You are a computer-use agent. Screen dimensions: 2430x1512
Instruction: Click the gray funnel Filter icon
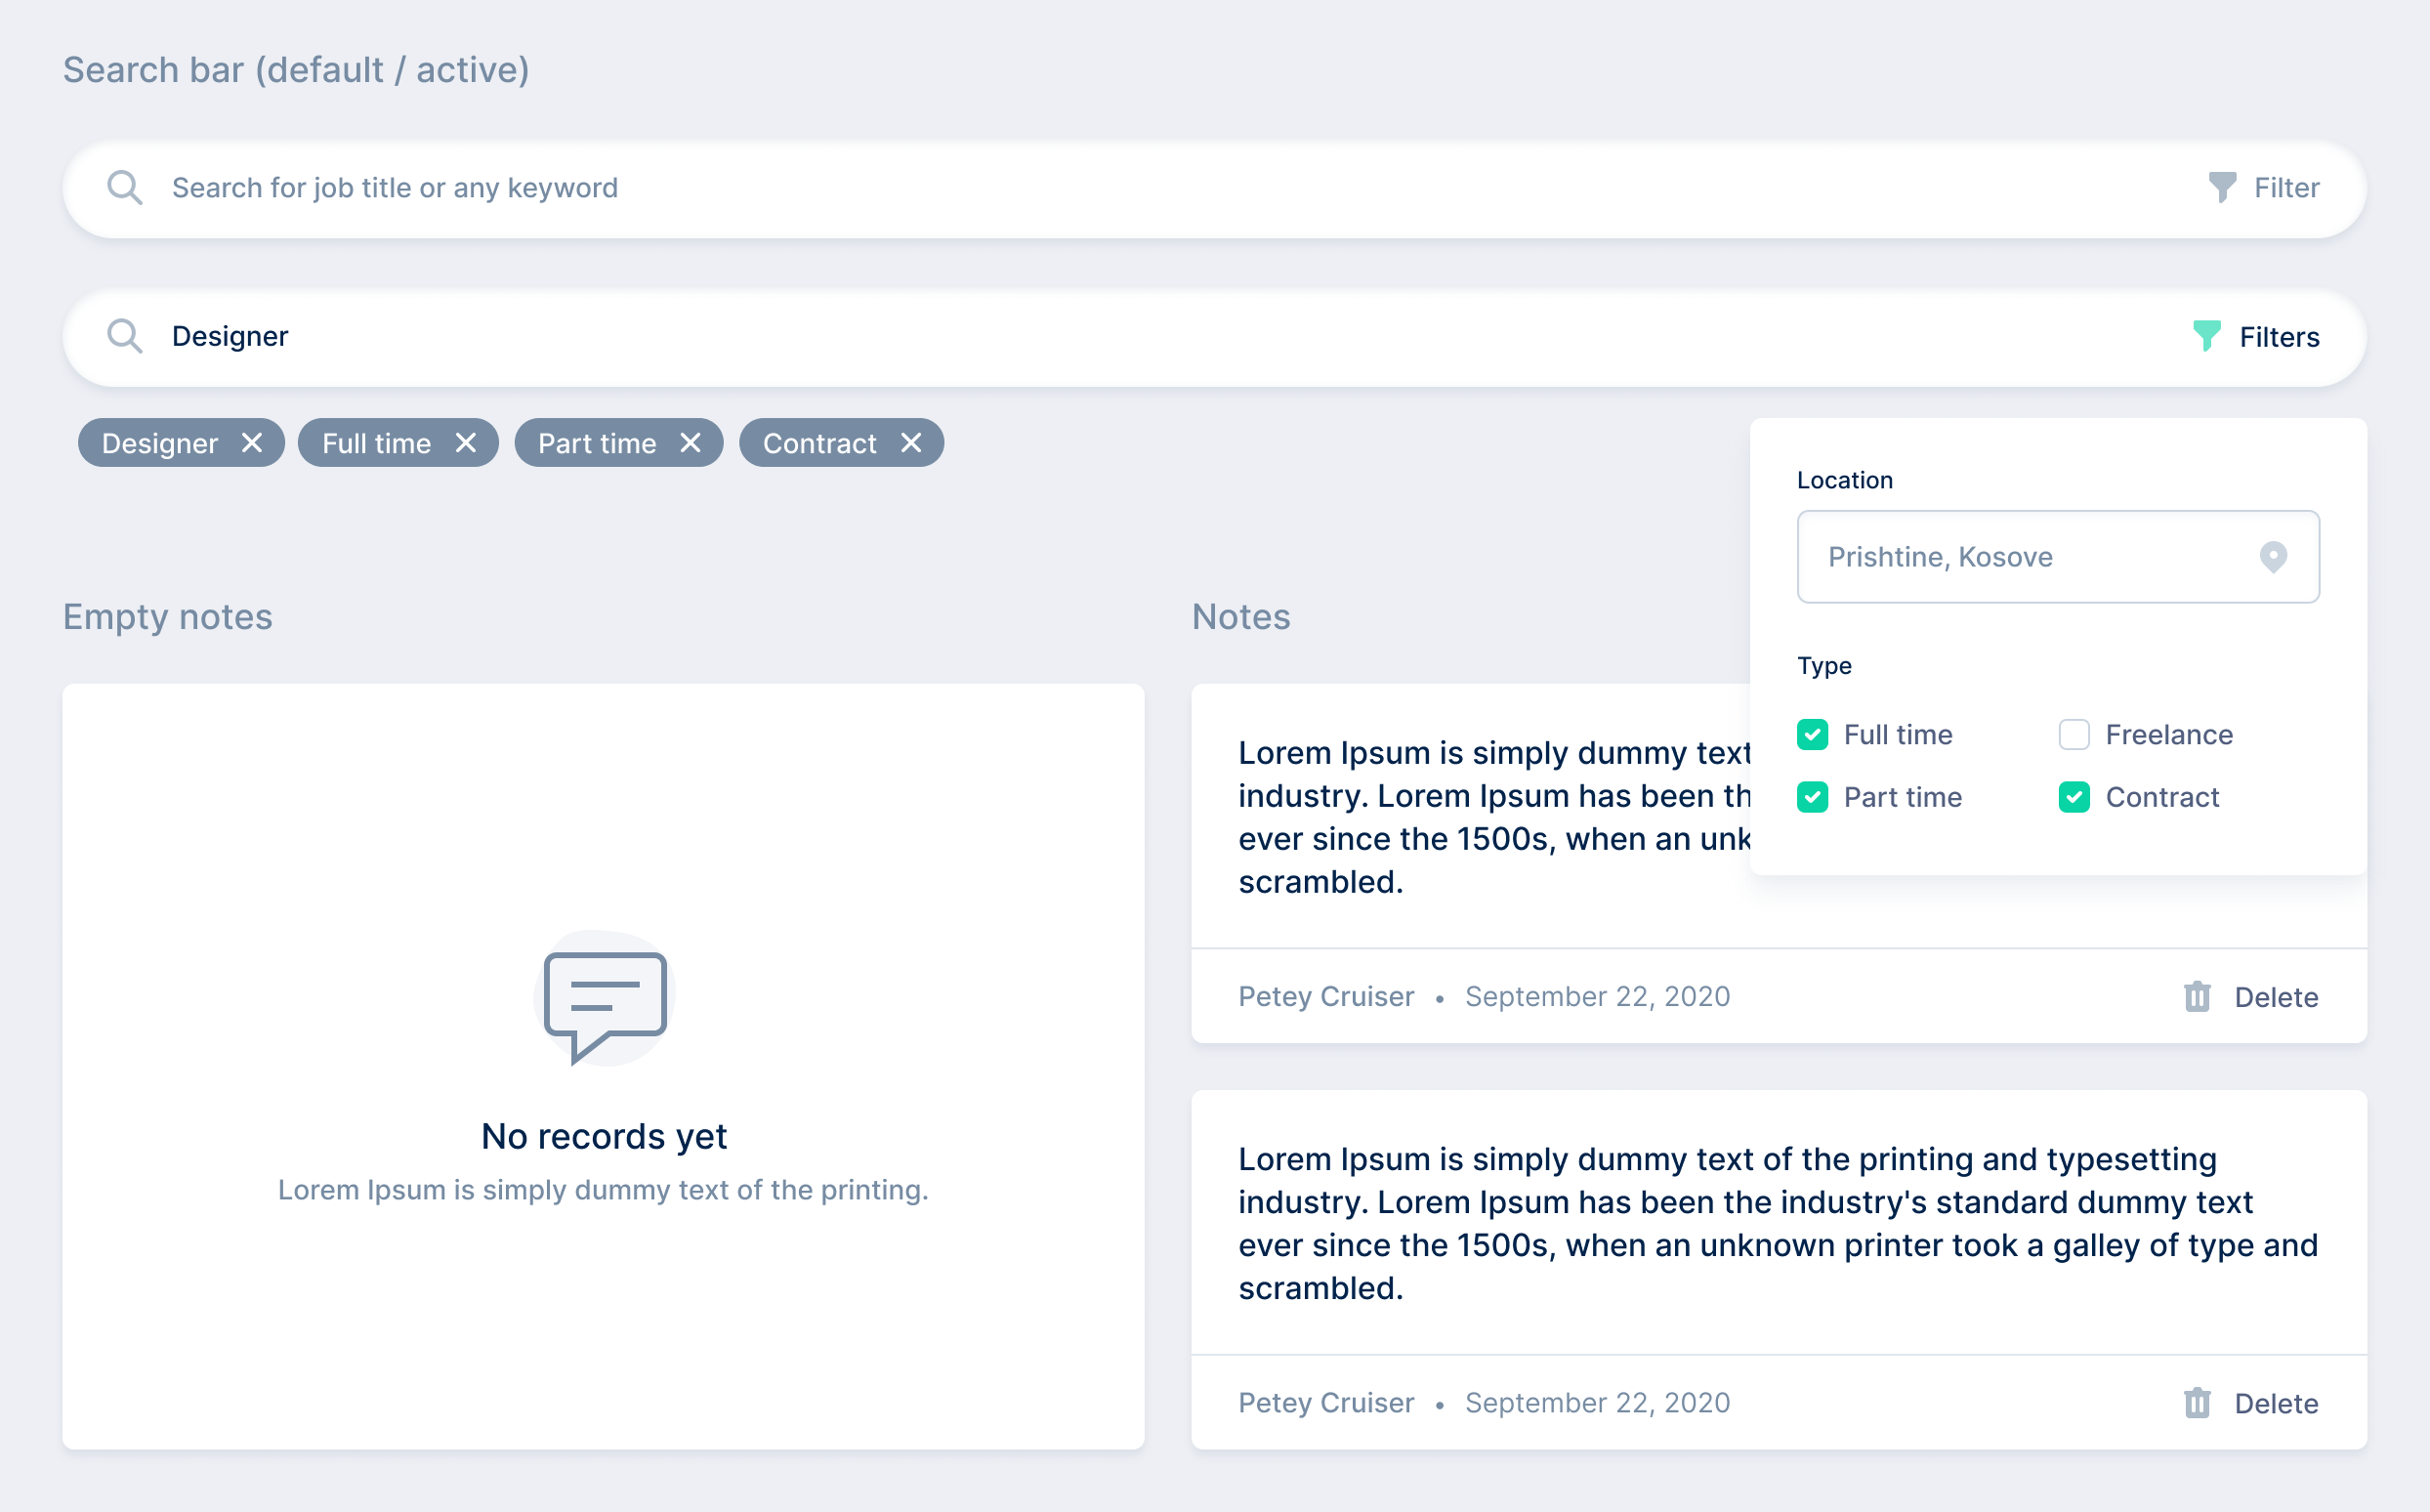(2221, 187)
